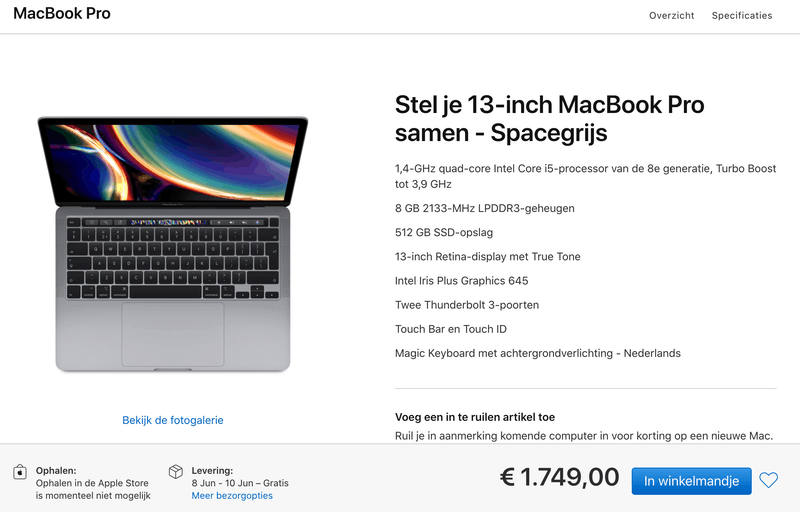Click the Ophalen pickup label
Screen dimensions: 800x512
click(56, 470)
